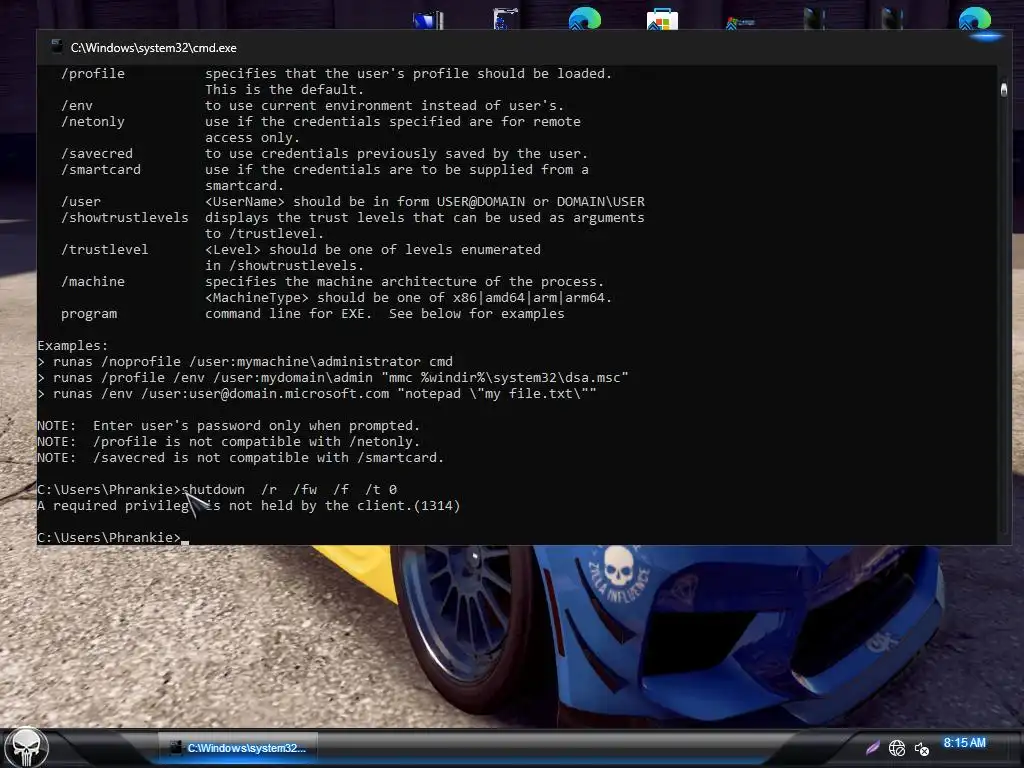The height and width of the screenshot is (768, 1024).
Task: Click the "shutdown /r /fw /f /t 0" command
Action: pos(289,489)
